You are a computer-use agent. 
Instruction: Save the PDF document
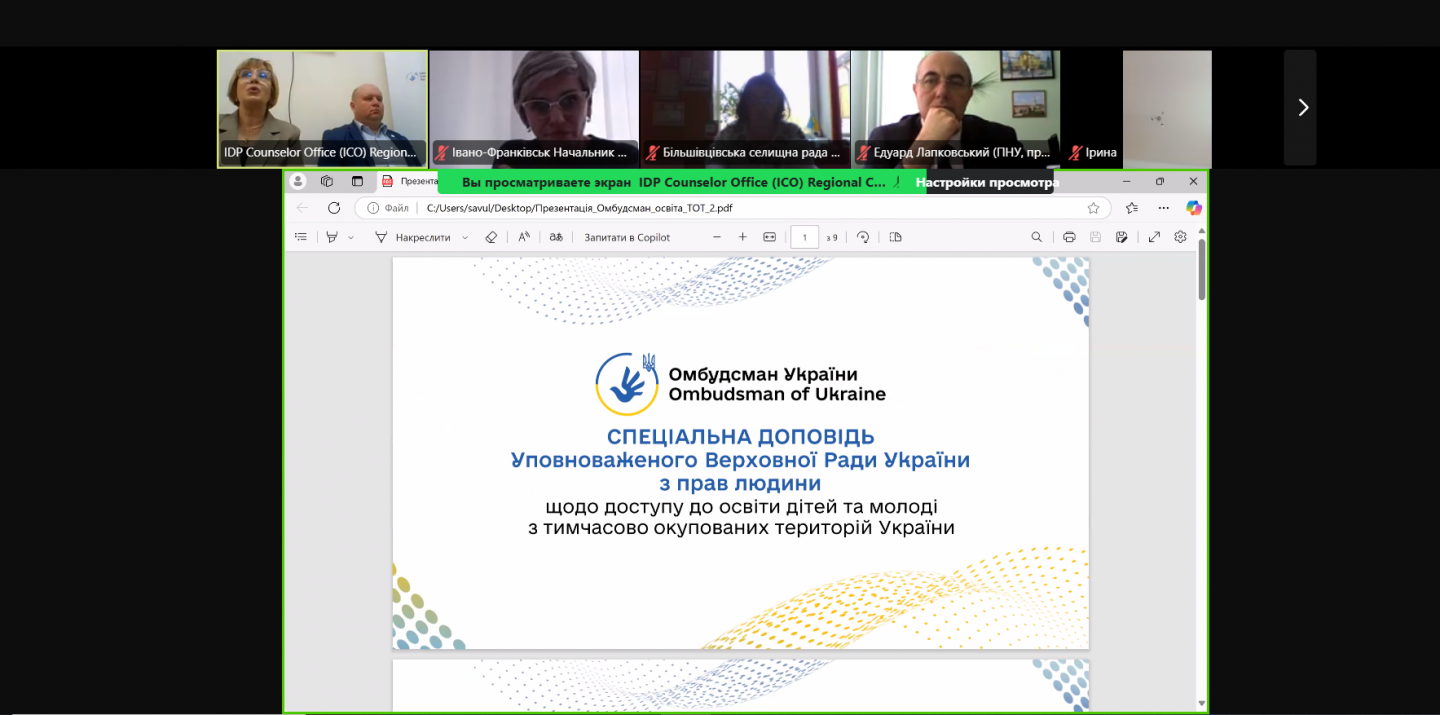pos(1095,237)
